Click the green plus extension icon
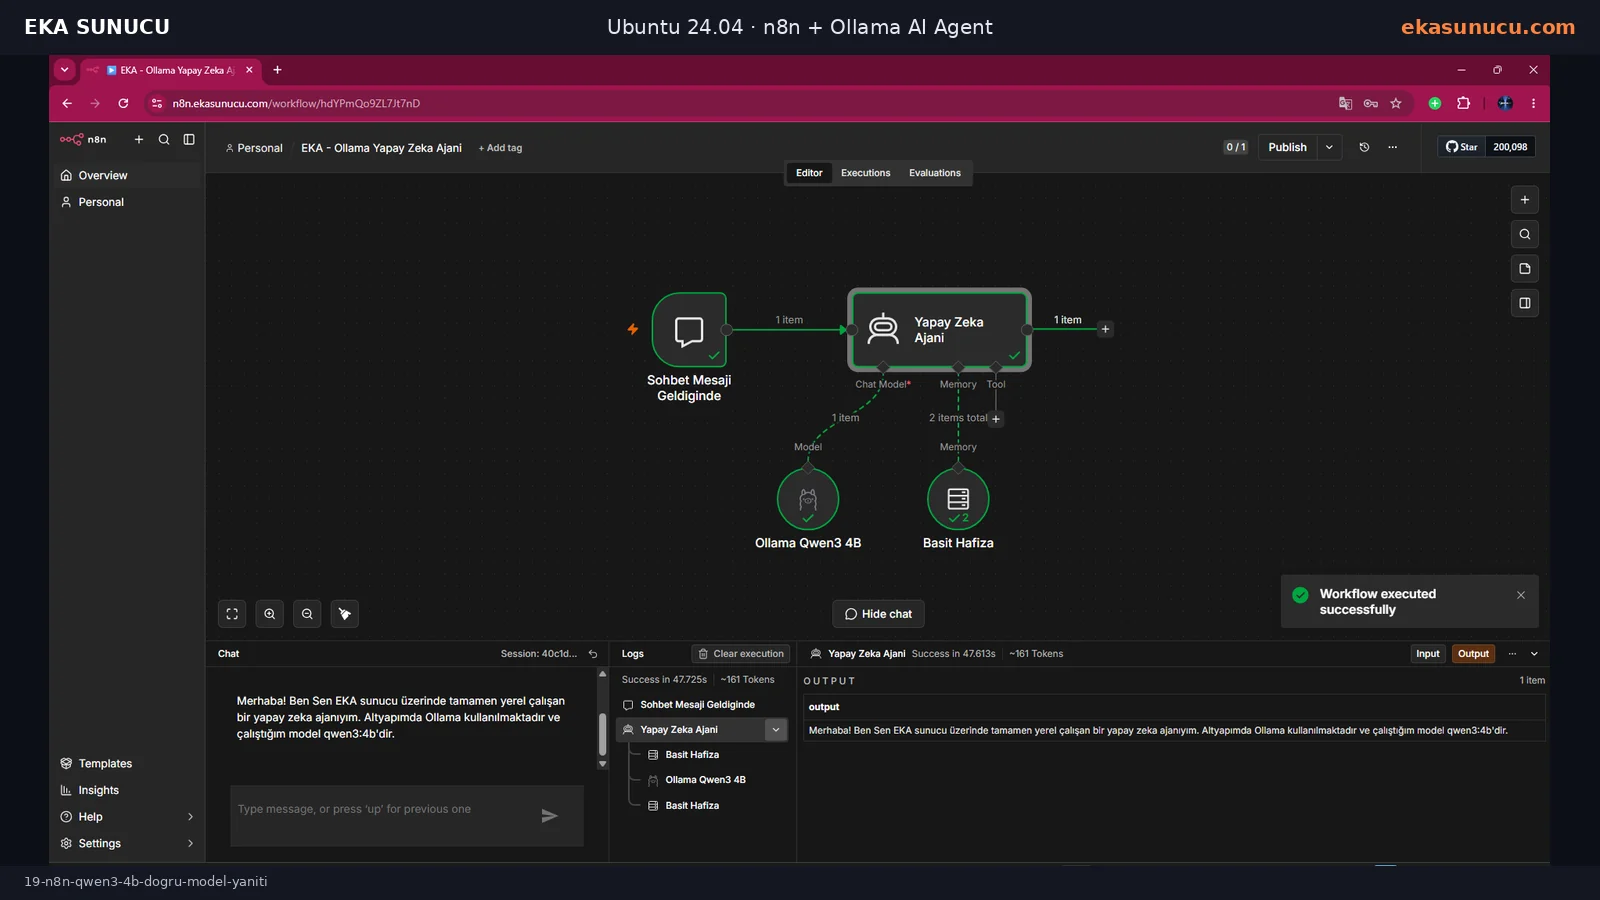Image resolution: width=1600 pixels, height=900 pixels. point(1435,103)
